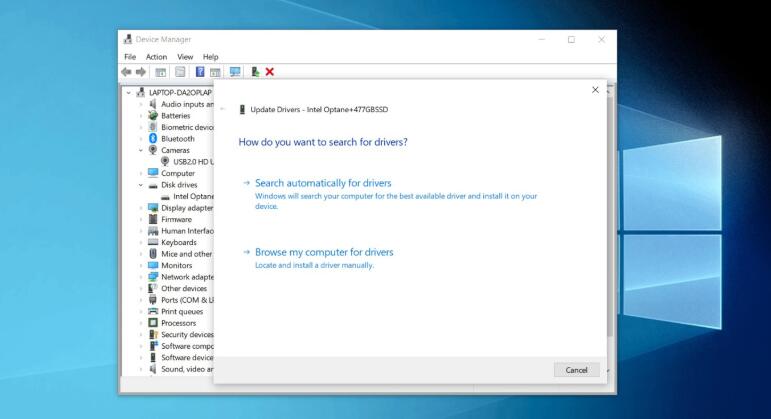Screen dimensions: 771x419
Task: Expand the Processors category
Action: coord(141,323)
